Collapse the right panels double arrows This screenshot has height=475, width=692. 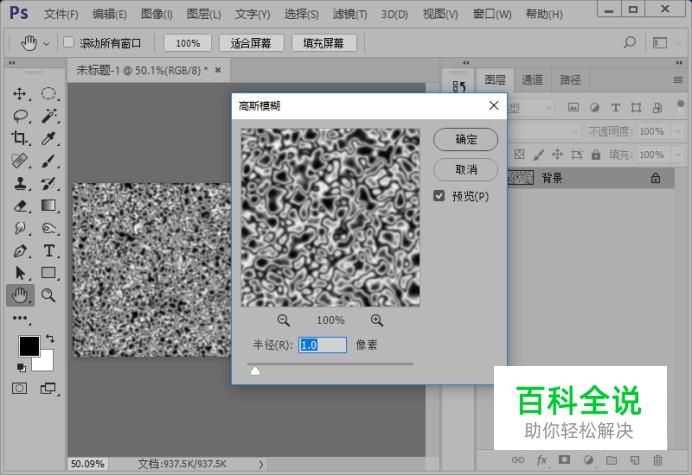coord(679,63)
